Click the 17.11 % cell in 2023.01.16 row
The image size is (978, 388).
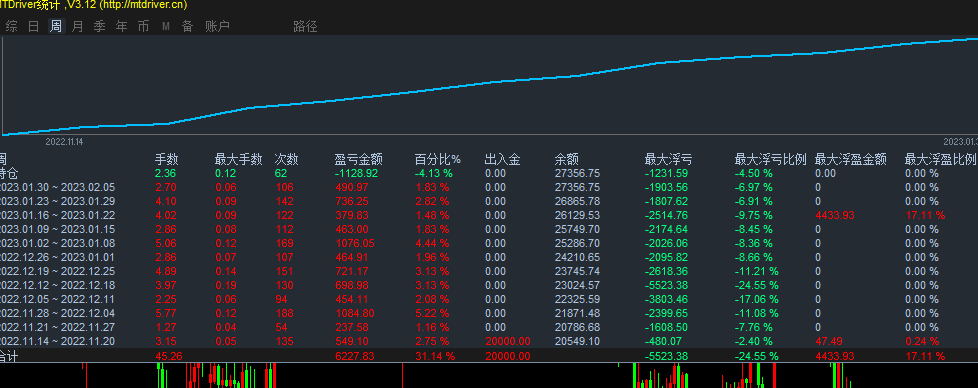pos(924,215)
